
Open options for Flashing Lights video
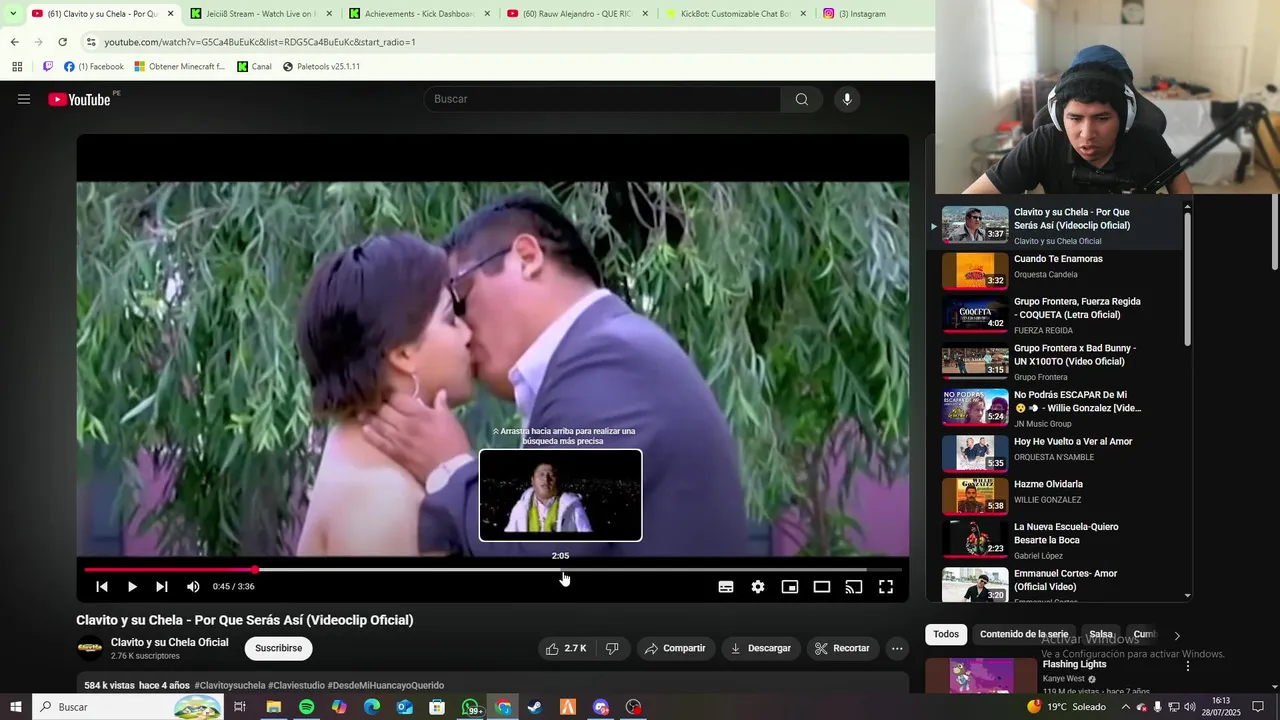click(x=1188, y=666)
